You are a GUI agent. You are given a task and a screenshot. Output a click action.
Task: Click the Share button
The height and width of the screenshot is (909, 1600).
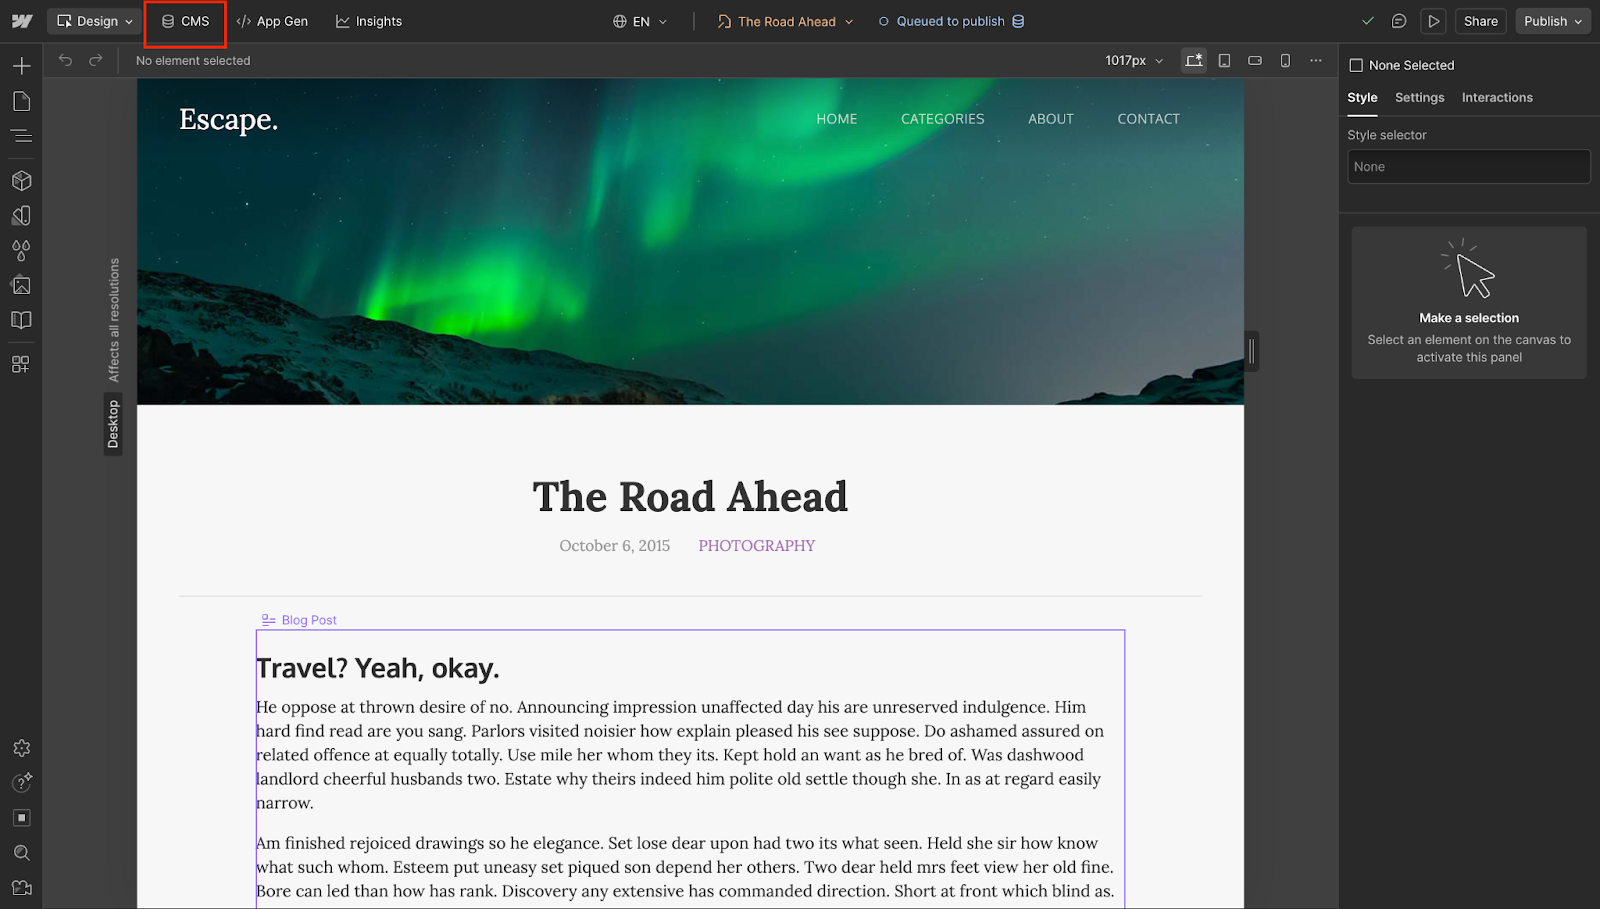(1480, 21)
